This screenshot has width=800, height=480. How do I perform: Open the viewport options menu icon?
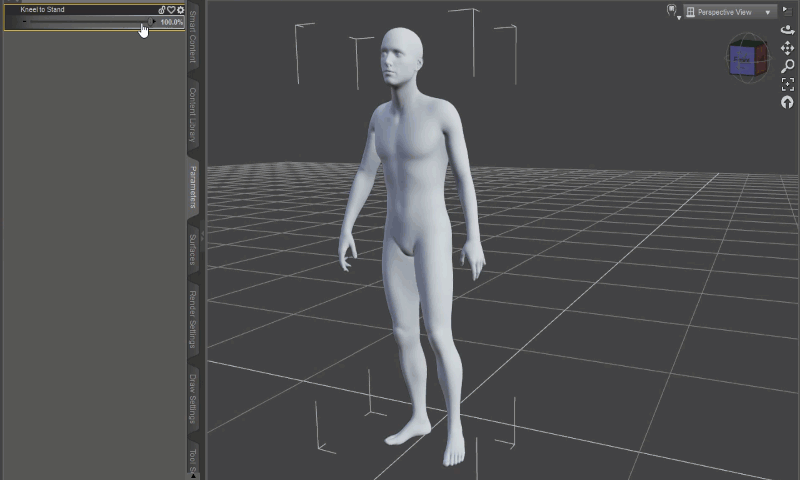point(787,11)
